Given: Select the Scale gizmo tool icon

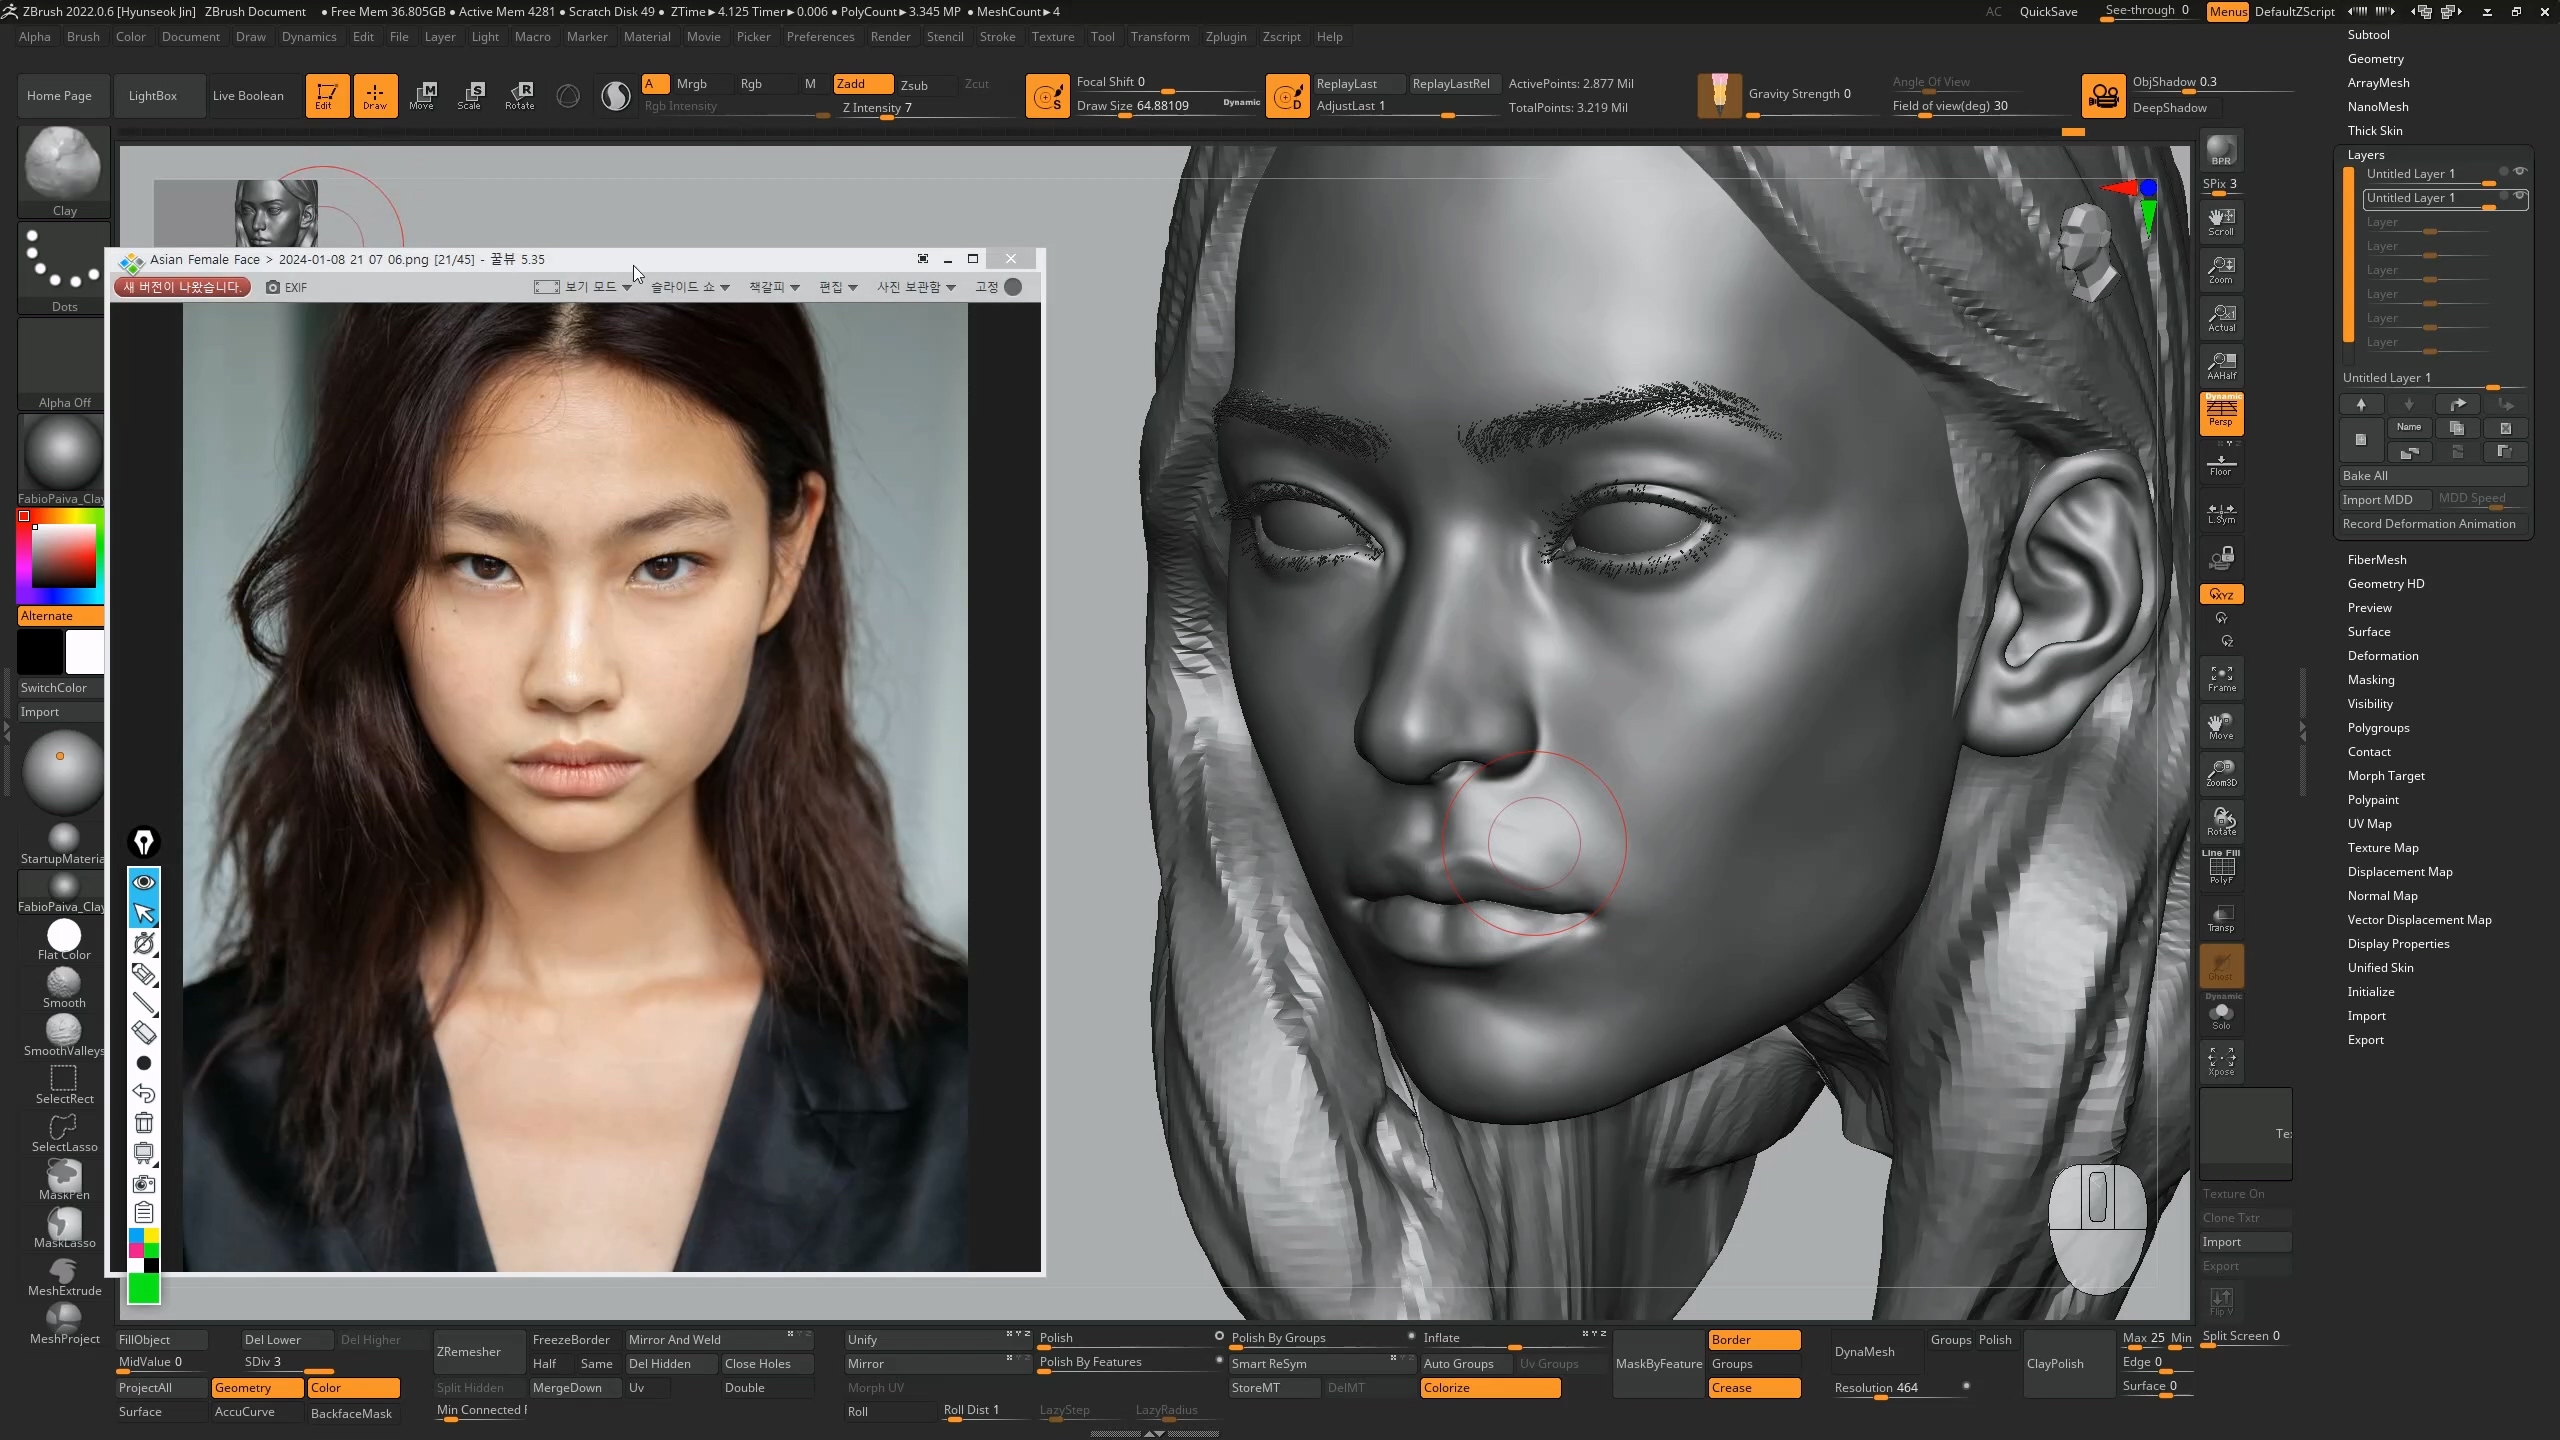Looking at the screenshot, I should [470, 95].
